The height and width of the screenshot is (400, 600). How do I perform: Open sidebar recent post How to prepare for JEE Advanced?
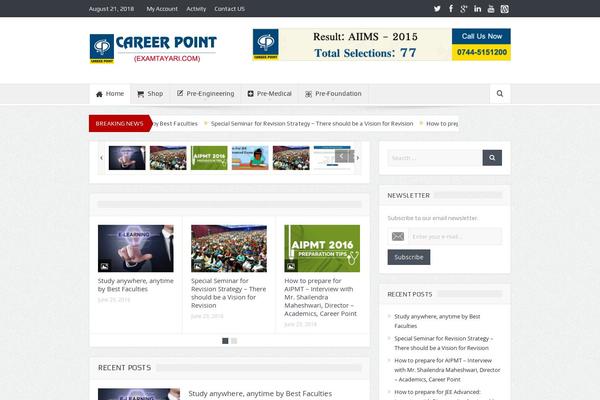(x=437, y=392)
